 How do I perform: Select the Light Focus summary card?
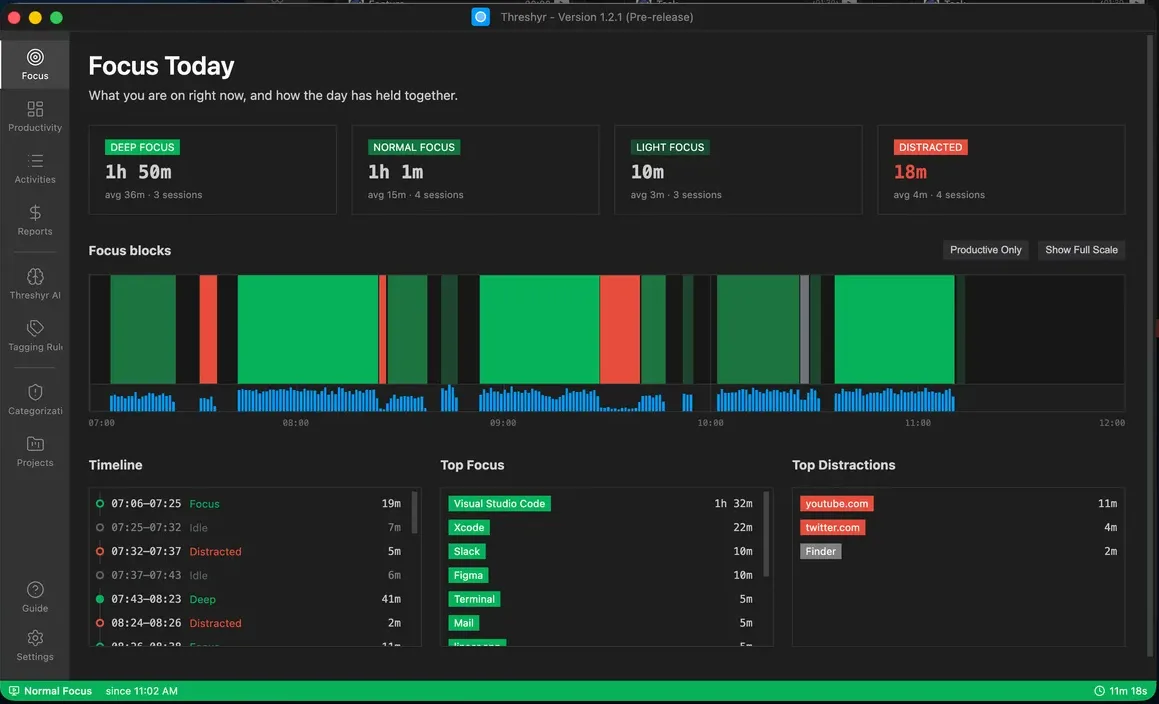[738, 170]
